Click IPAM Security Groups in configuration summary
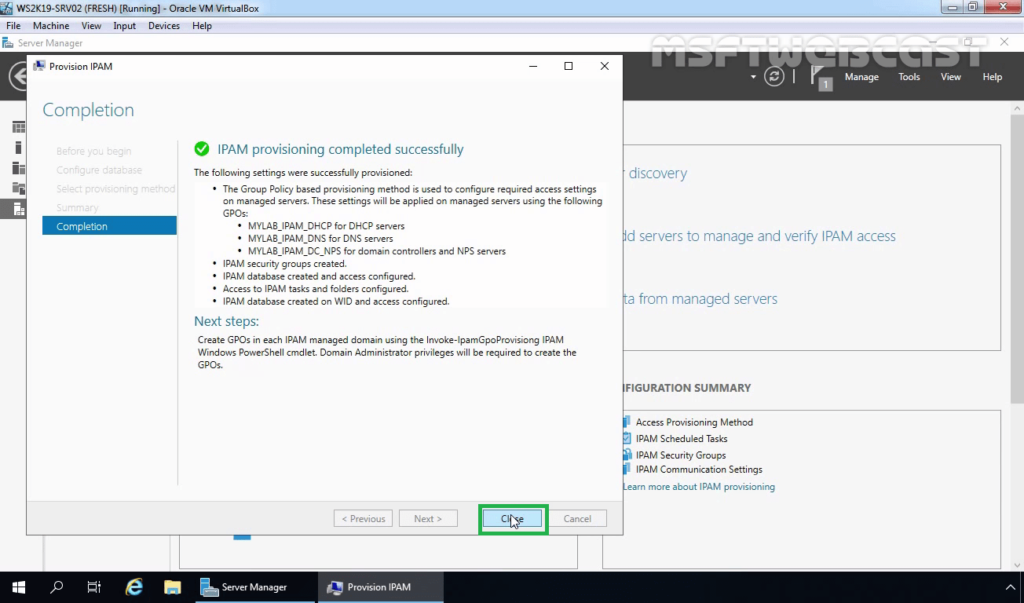This screenshot has height=603, width=1024. (680, 455)
